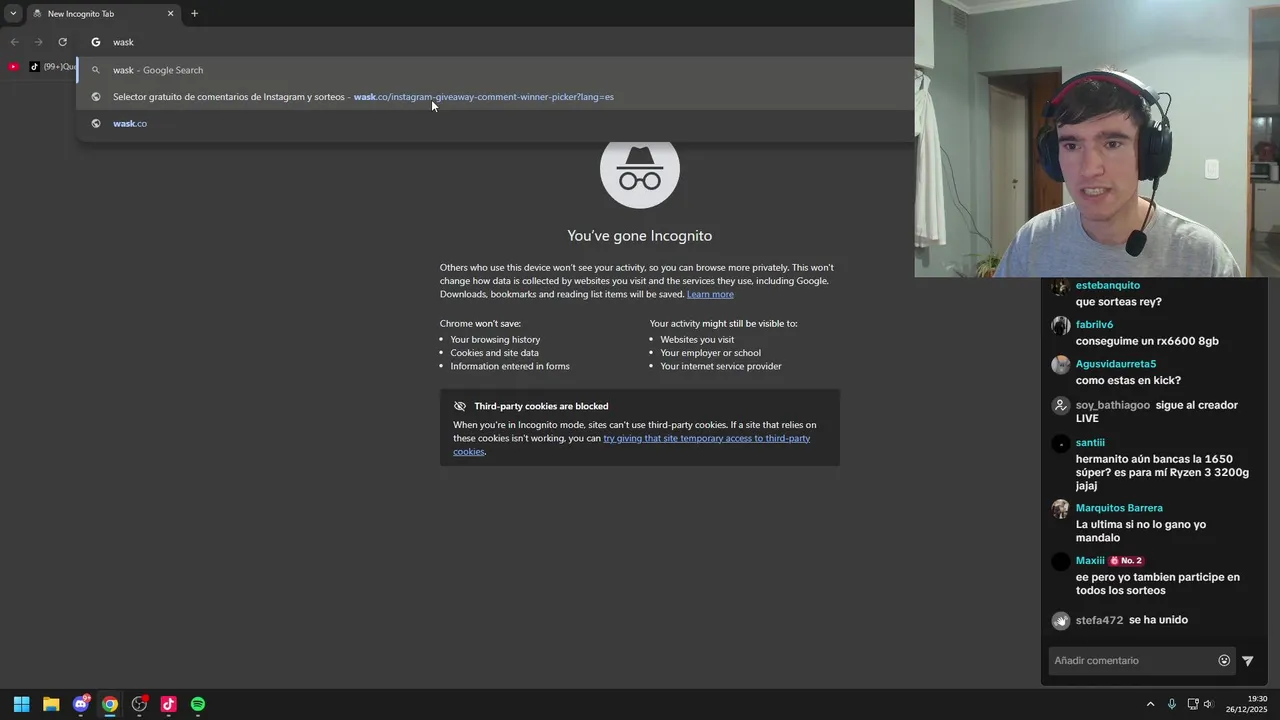Screen dimensions: 1280x720
Task: Open the network status tray icon
Action: pyautogui.click(x=1193, y=704)
